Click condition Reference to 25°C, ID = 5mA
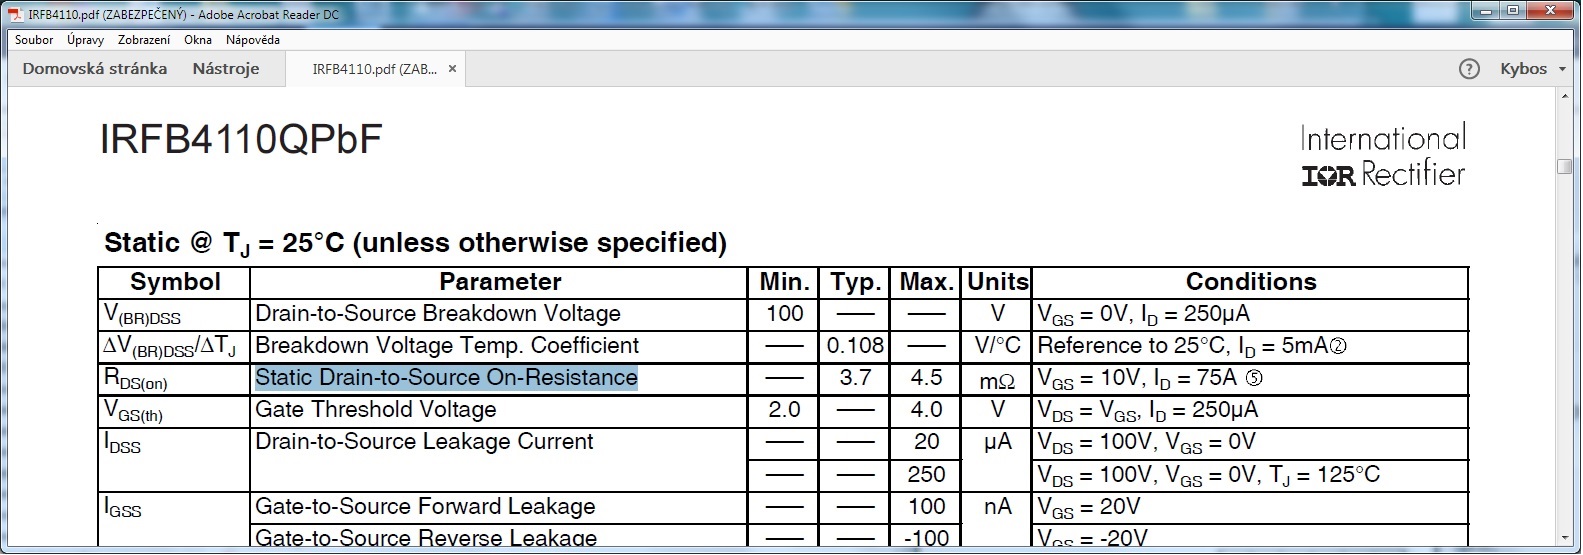The width and height of the screenshot is (1583, 555). pyautogui.click(x=1192, y=347)
